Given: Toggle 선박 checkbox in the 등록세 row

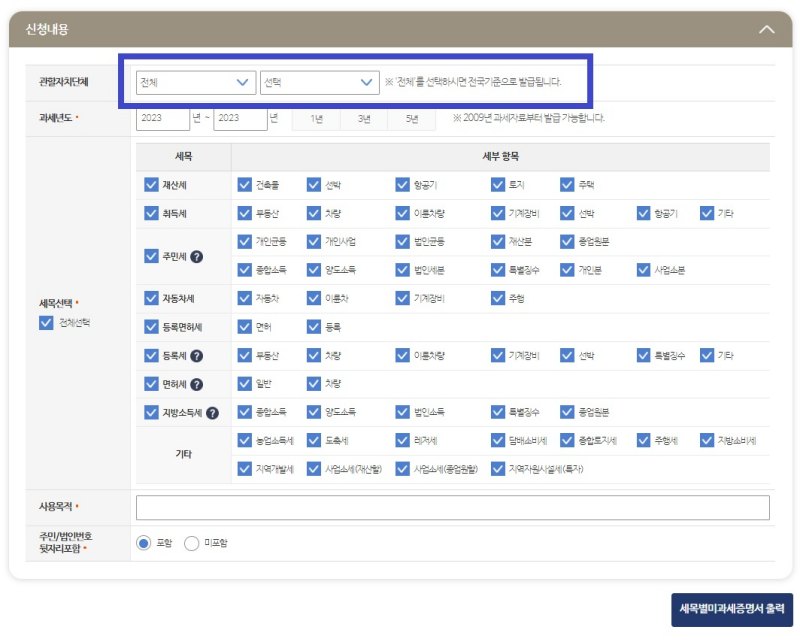Looking at the screenshot, I should click(x=567, y=355).
